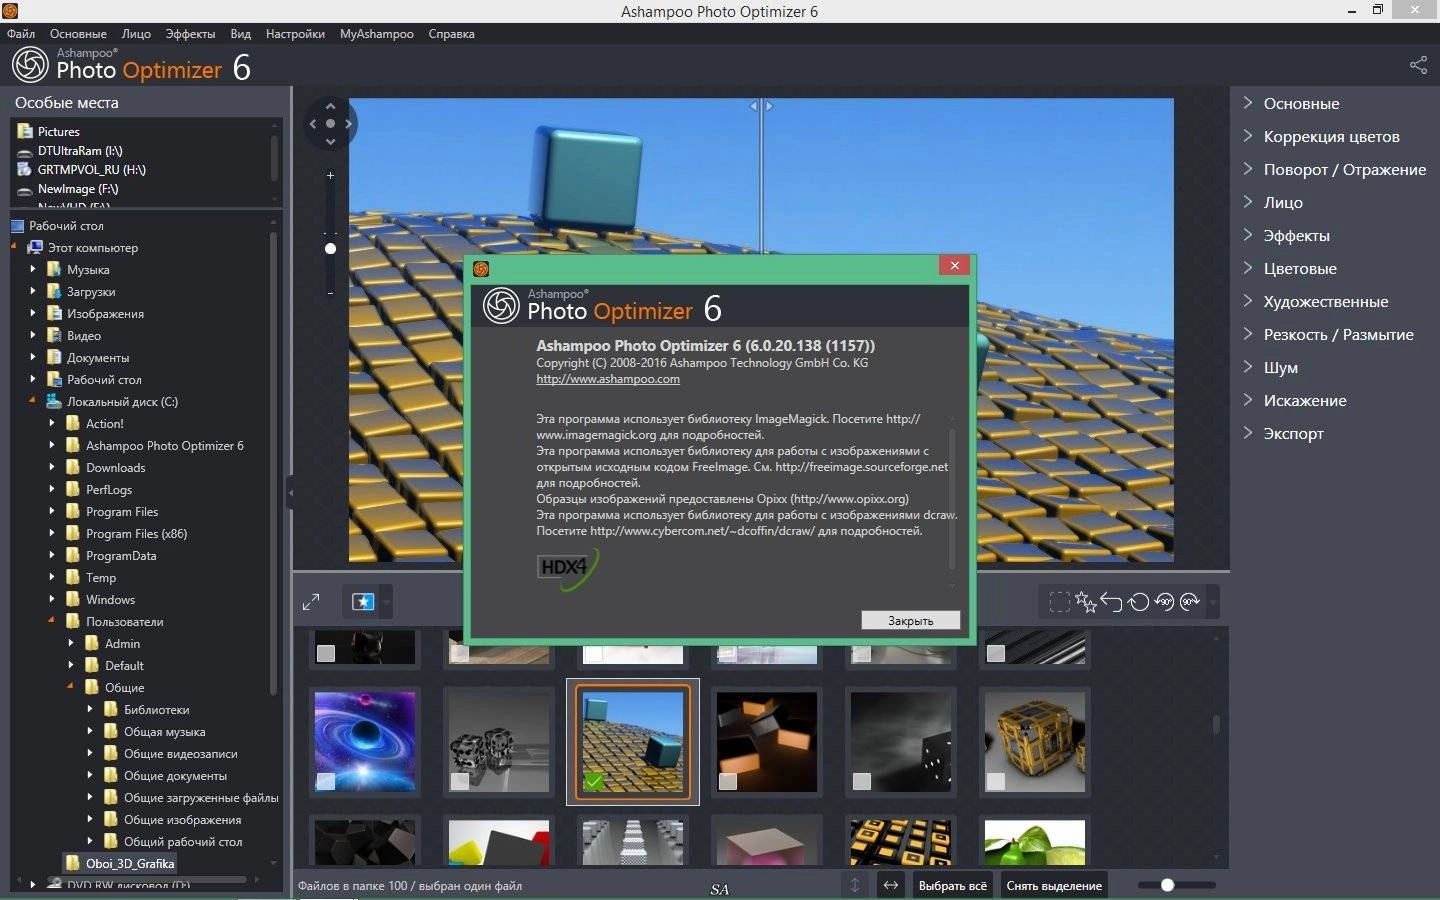
Task: Open the Лицо menu
Action: (x=136, y=34)
